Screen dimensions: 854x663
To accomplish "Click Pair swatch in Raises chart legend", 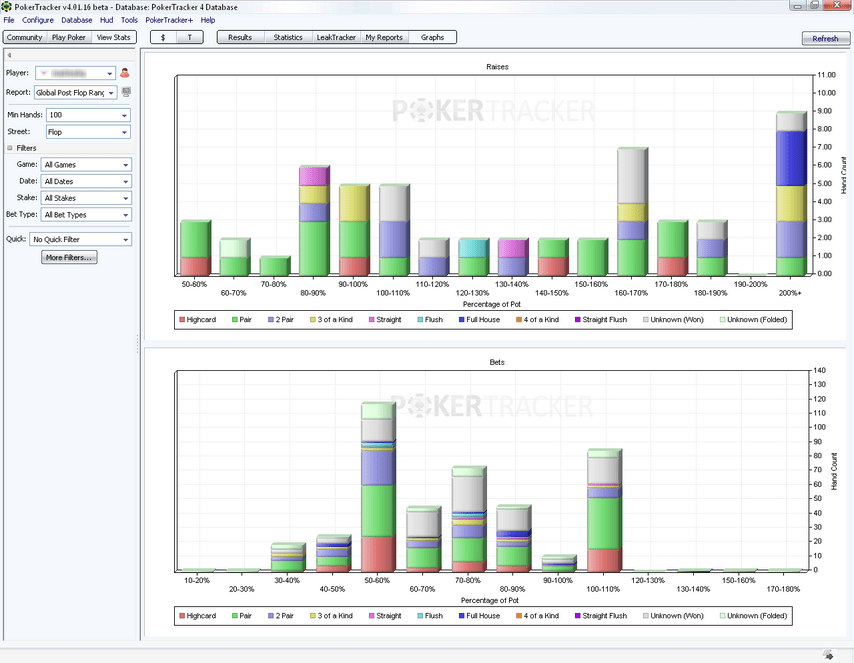I will coord(235,320).
